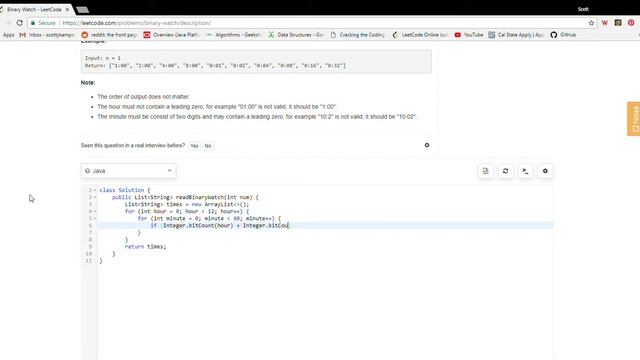Open the Data Structures bookmark
The width and height of the screenshot is (640, 360).
coord(296,35)
